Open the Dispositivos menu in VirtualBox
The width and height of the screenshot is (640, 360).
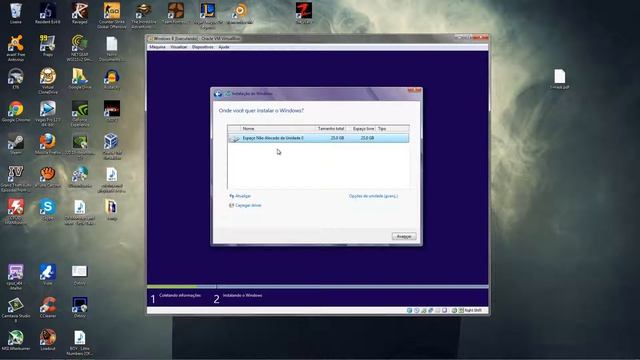pos(202,47)
